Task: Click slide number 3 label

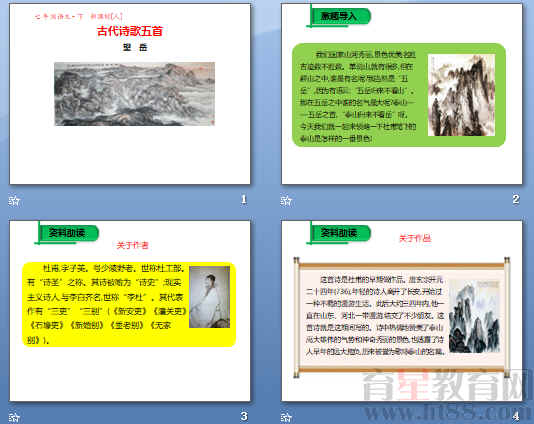Action: 244,416
